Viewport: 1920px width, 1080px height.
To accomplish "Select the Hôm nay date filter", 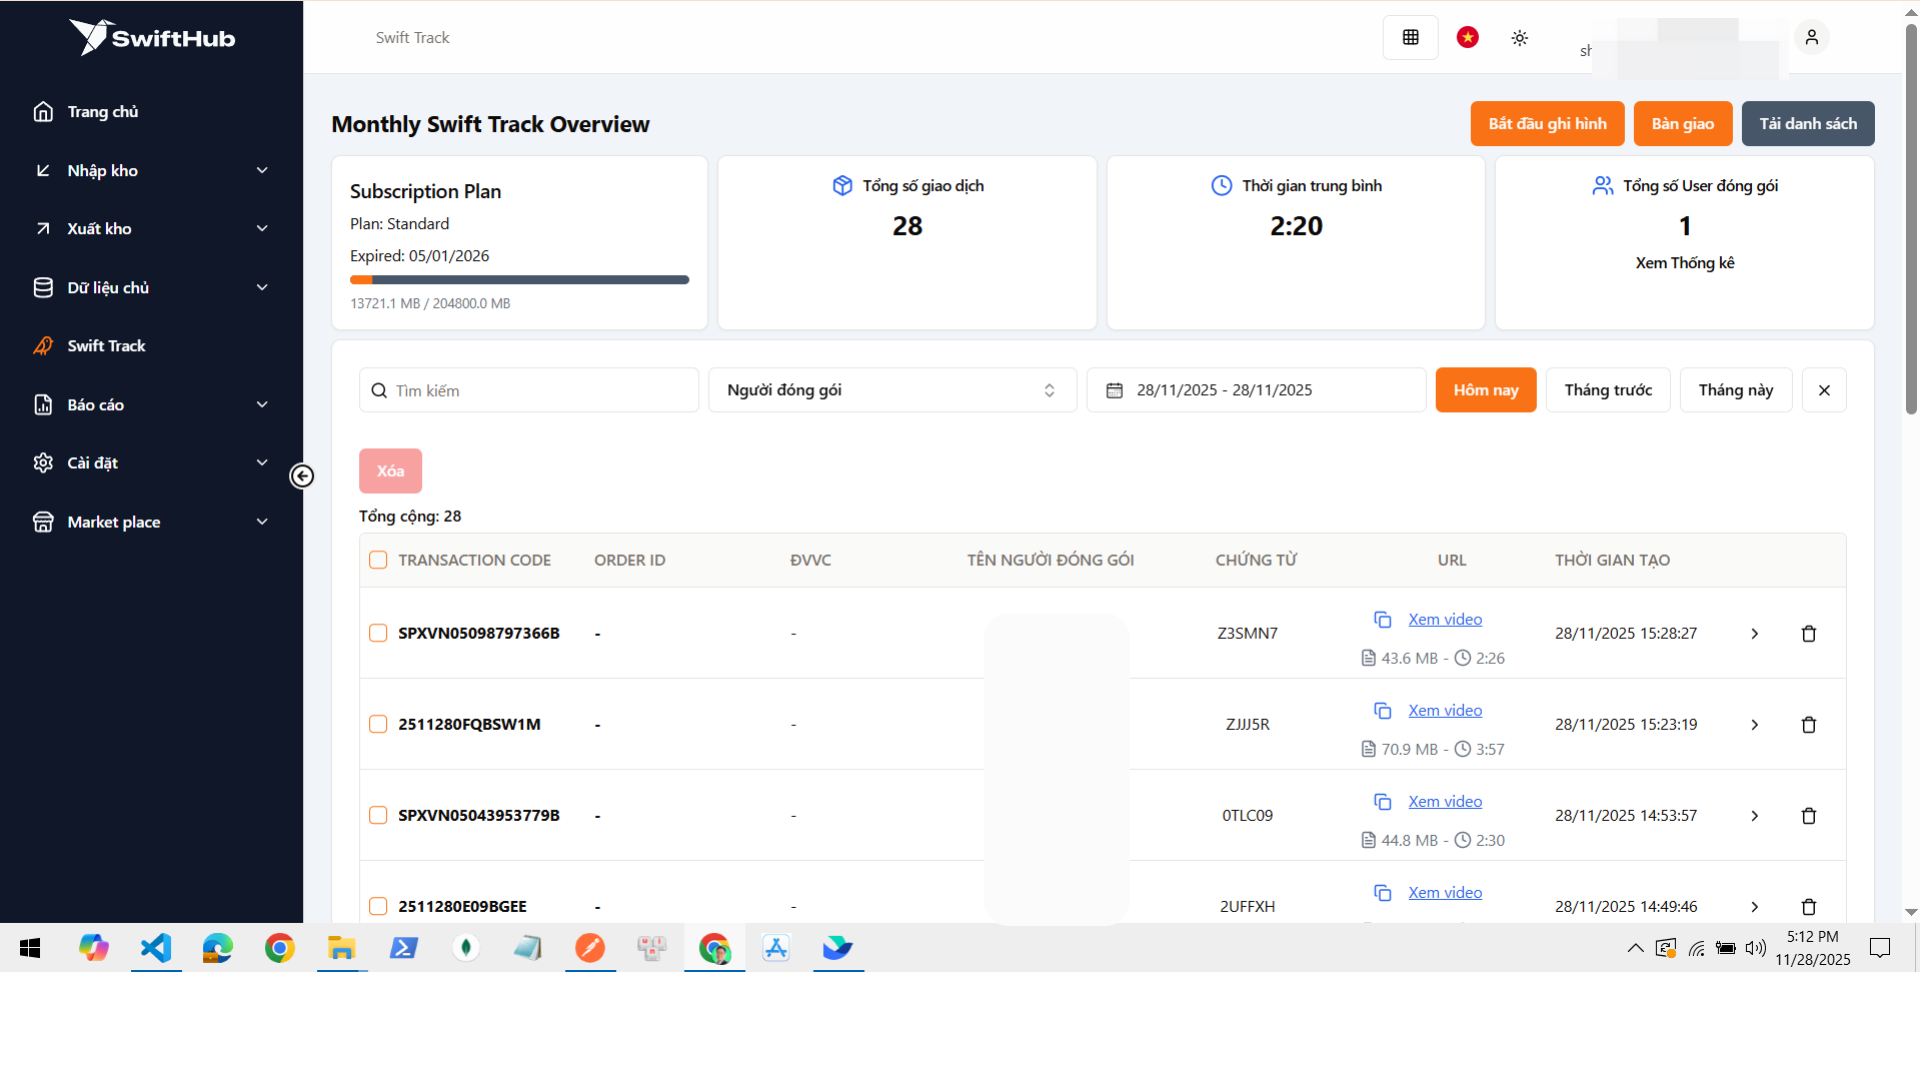I will (1485, 390).
